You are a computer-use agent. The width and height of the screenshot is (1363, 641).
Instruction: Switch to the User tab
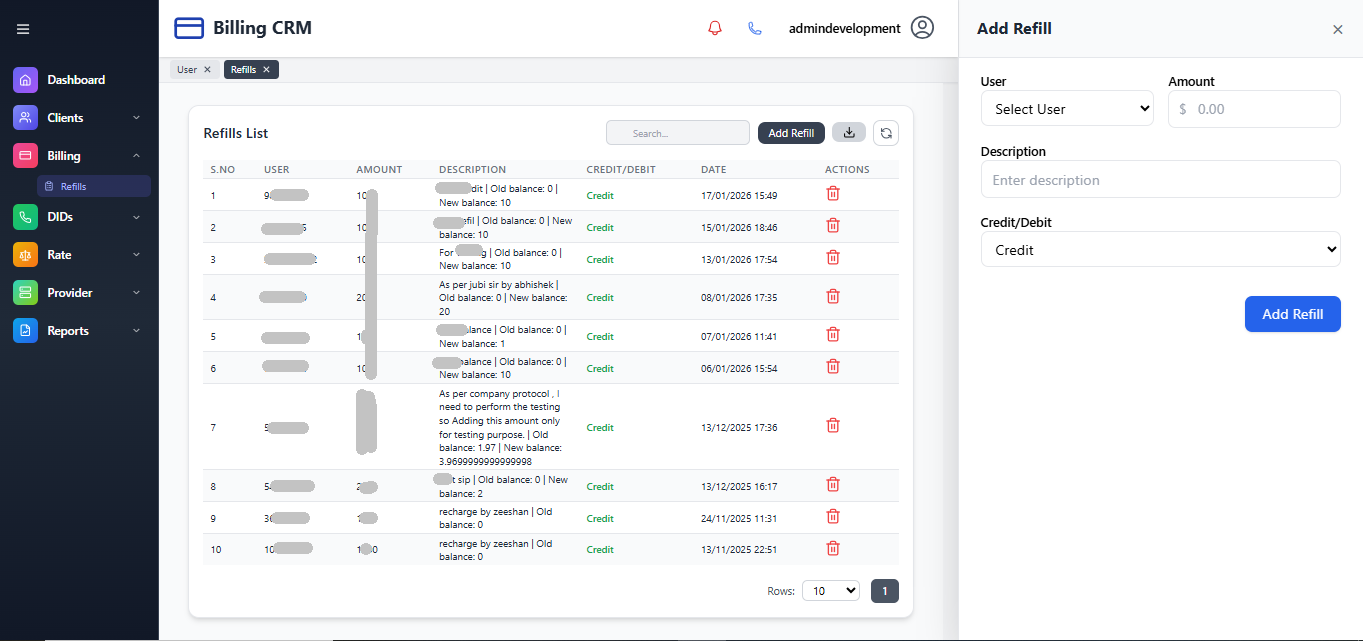(x=187, y=70)
